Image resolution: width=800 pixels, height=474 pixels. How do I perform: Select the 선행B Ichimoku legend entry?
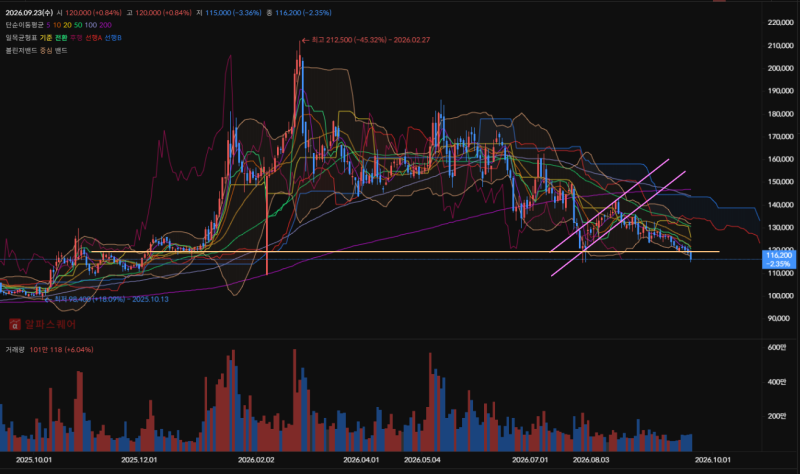point(113,38)
